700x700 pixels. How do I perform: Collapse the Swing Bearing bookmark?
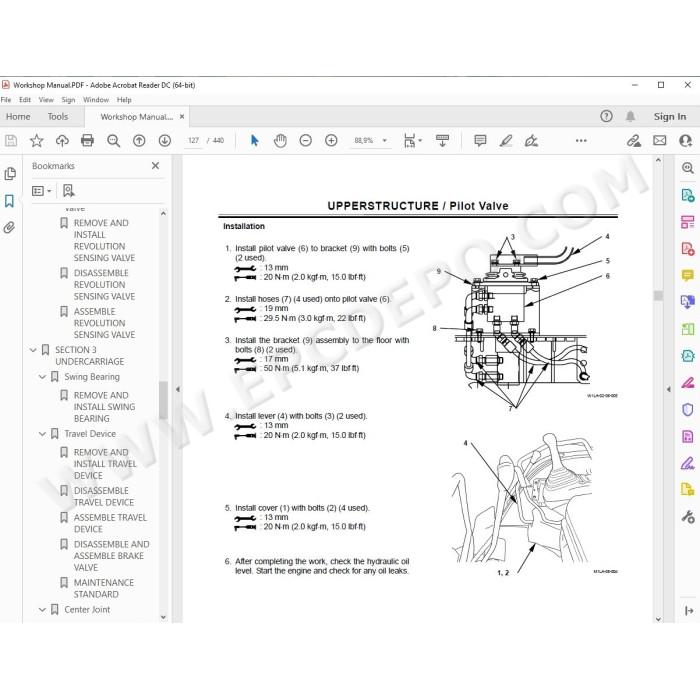pyautogui.click(x=42, y=377)
